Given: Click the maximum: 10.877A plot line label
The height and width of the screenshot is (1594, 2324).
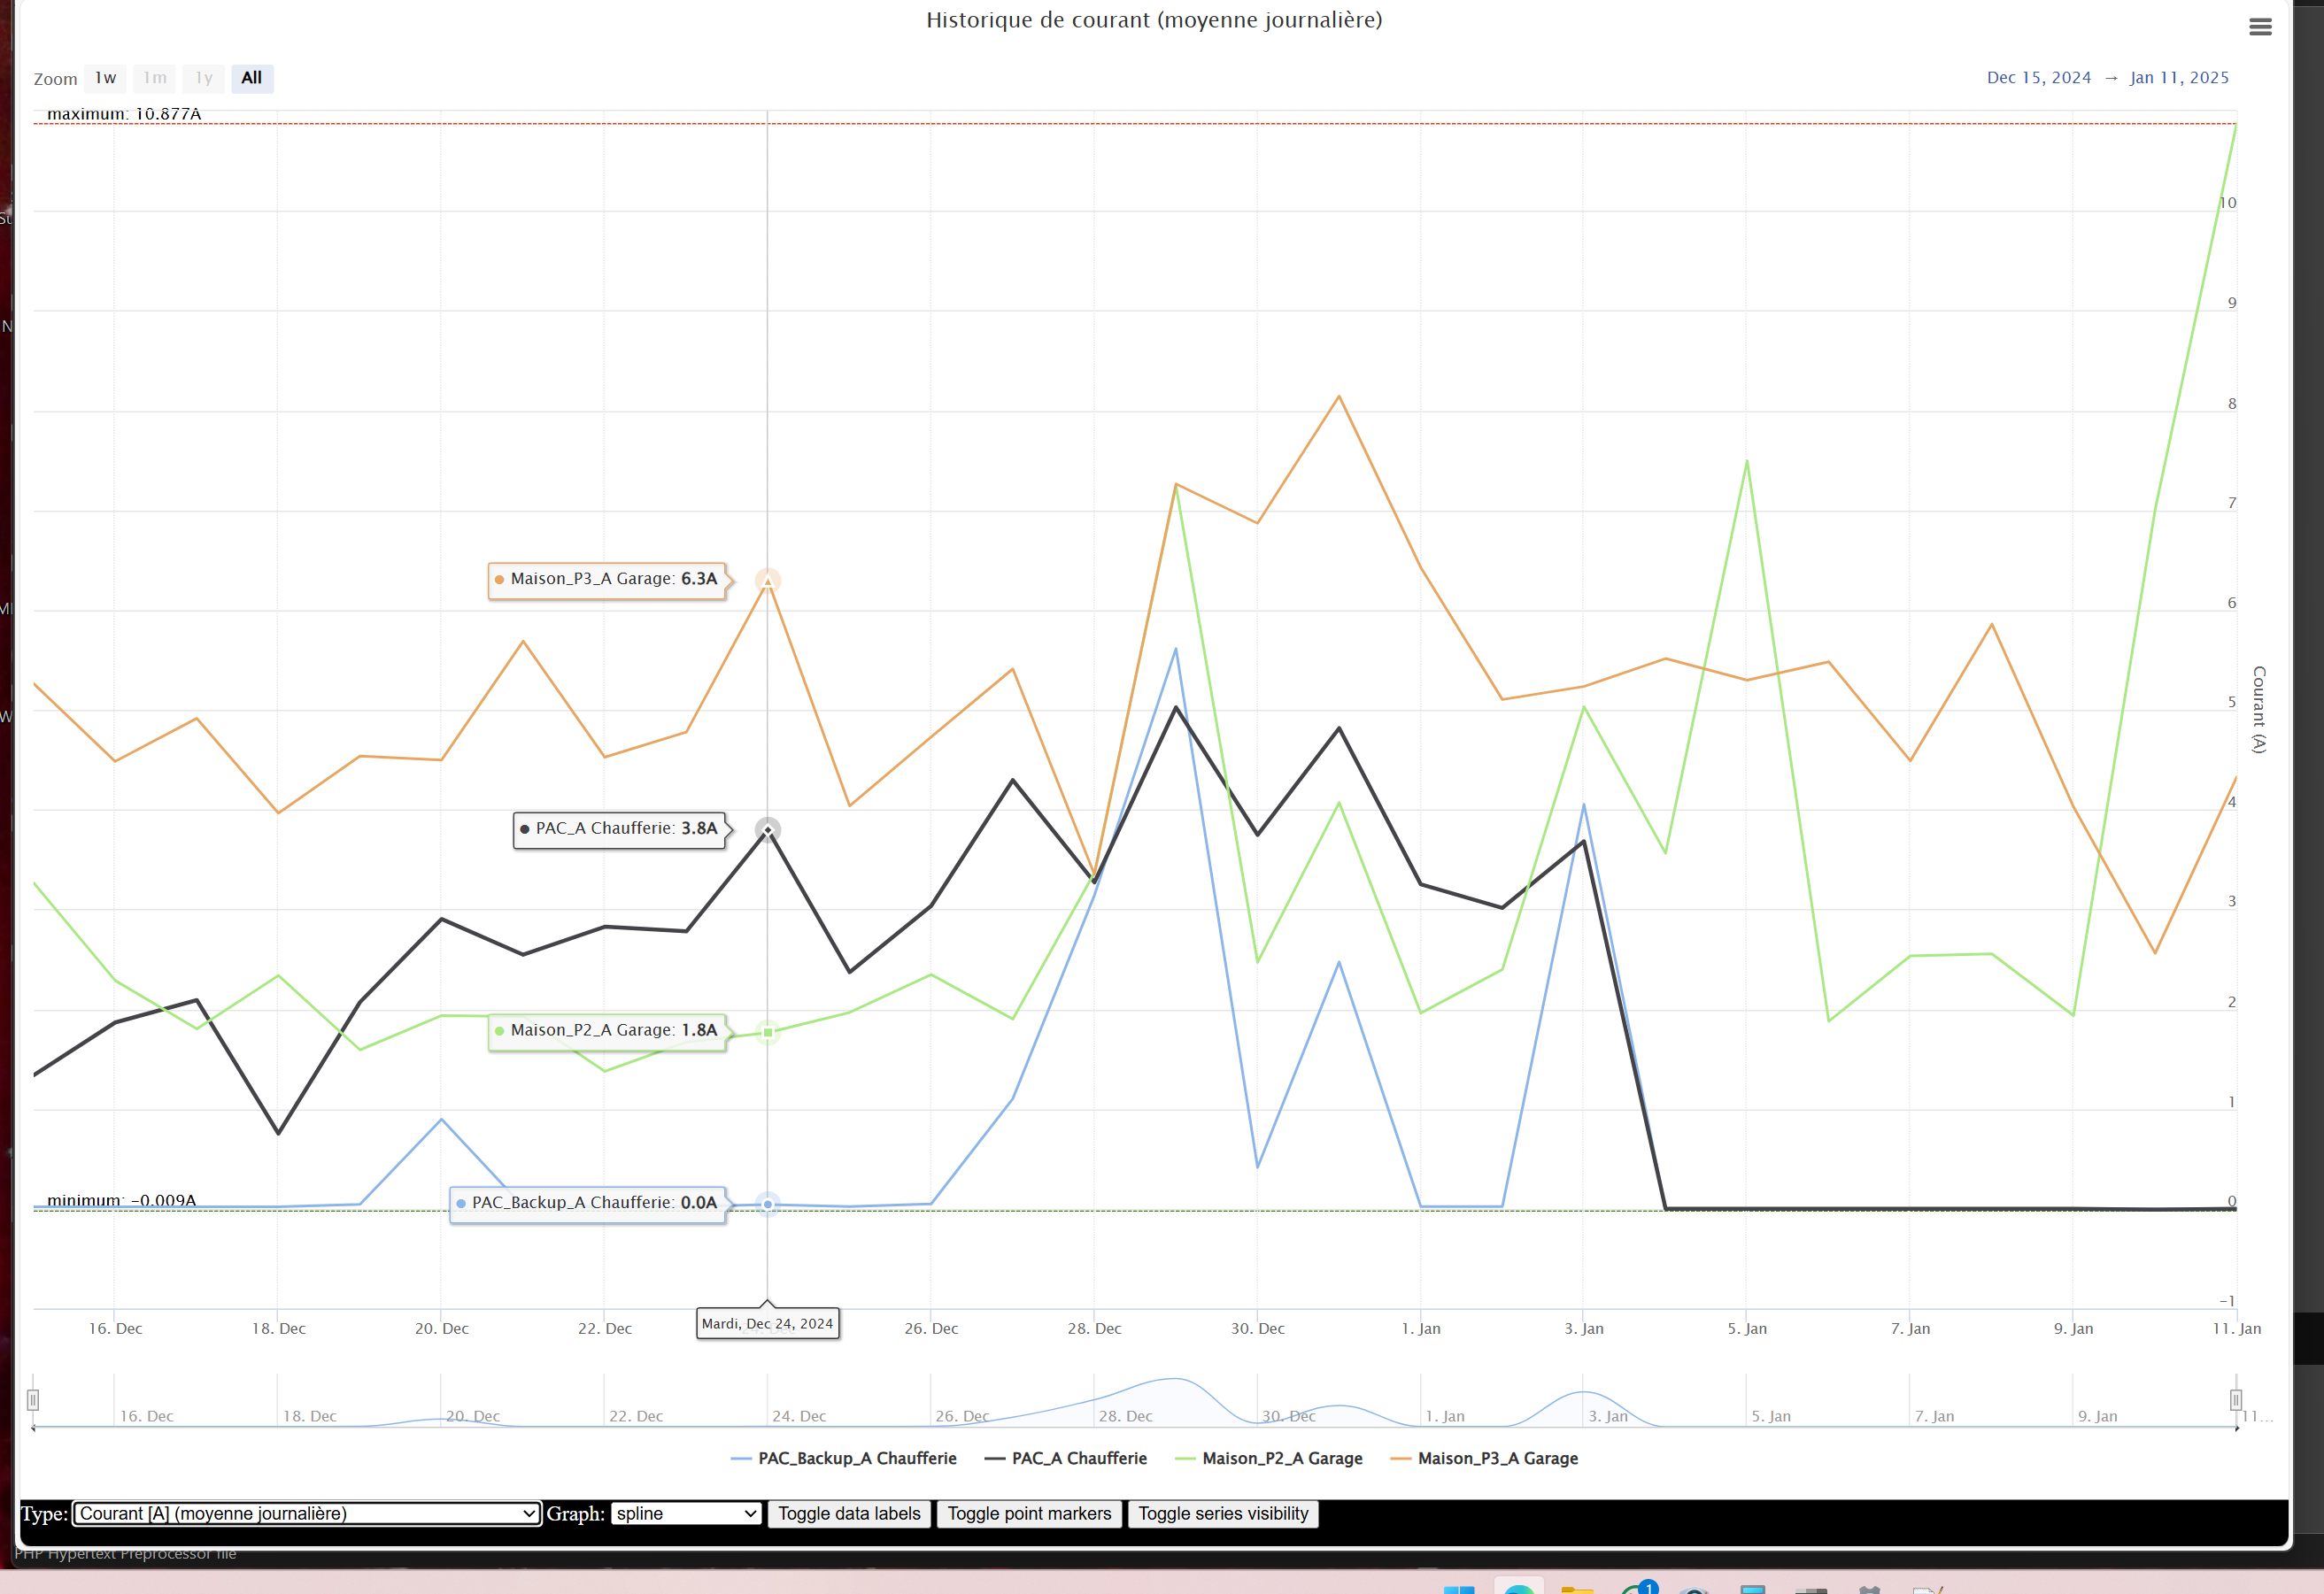Looking at the screenshot, I should coord(124,114).
